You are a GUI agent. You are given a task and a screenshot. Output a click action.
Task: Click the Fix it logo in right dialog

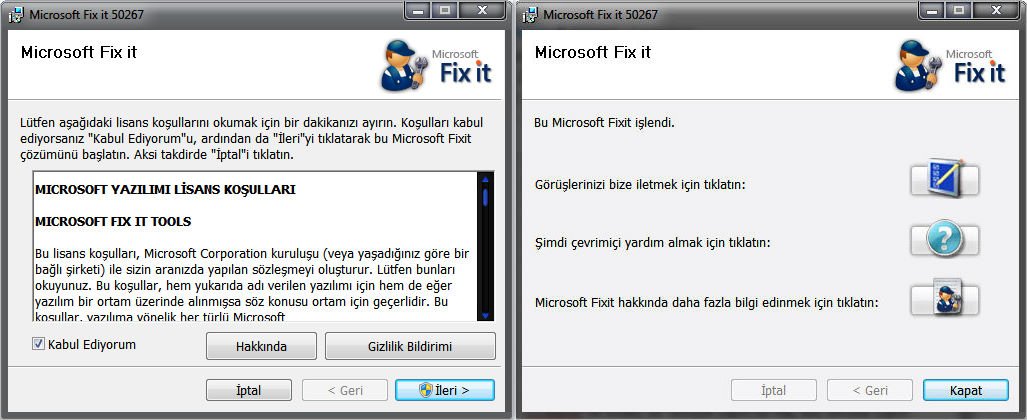(x=951, y=65)
